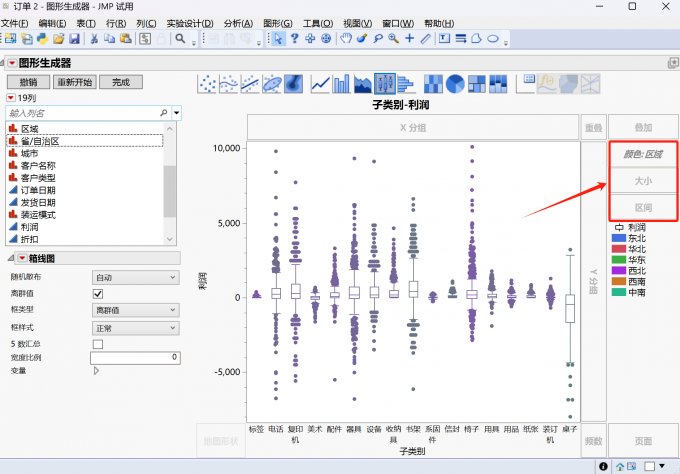Open the 帮助(H) menu
Screen dimensions: 680x474
439,23
